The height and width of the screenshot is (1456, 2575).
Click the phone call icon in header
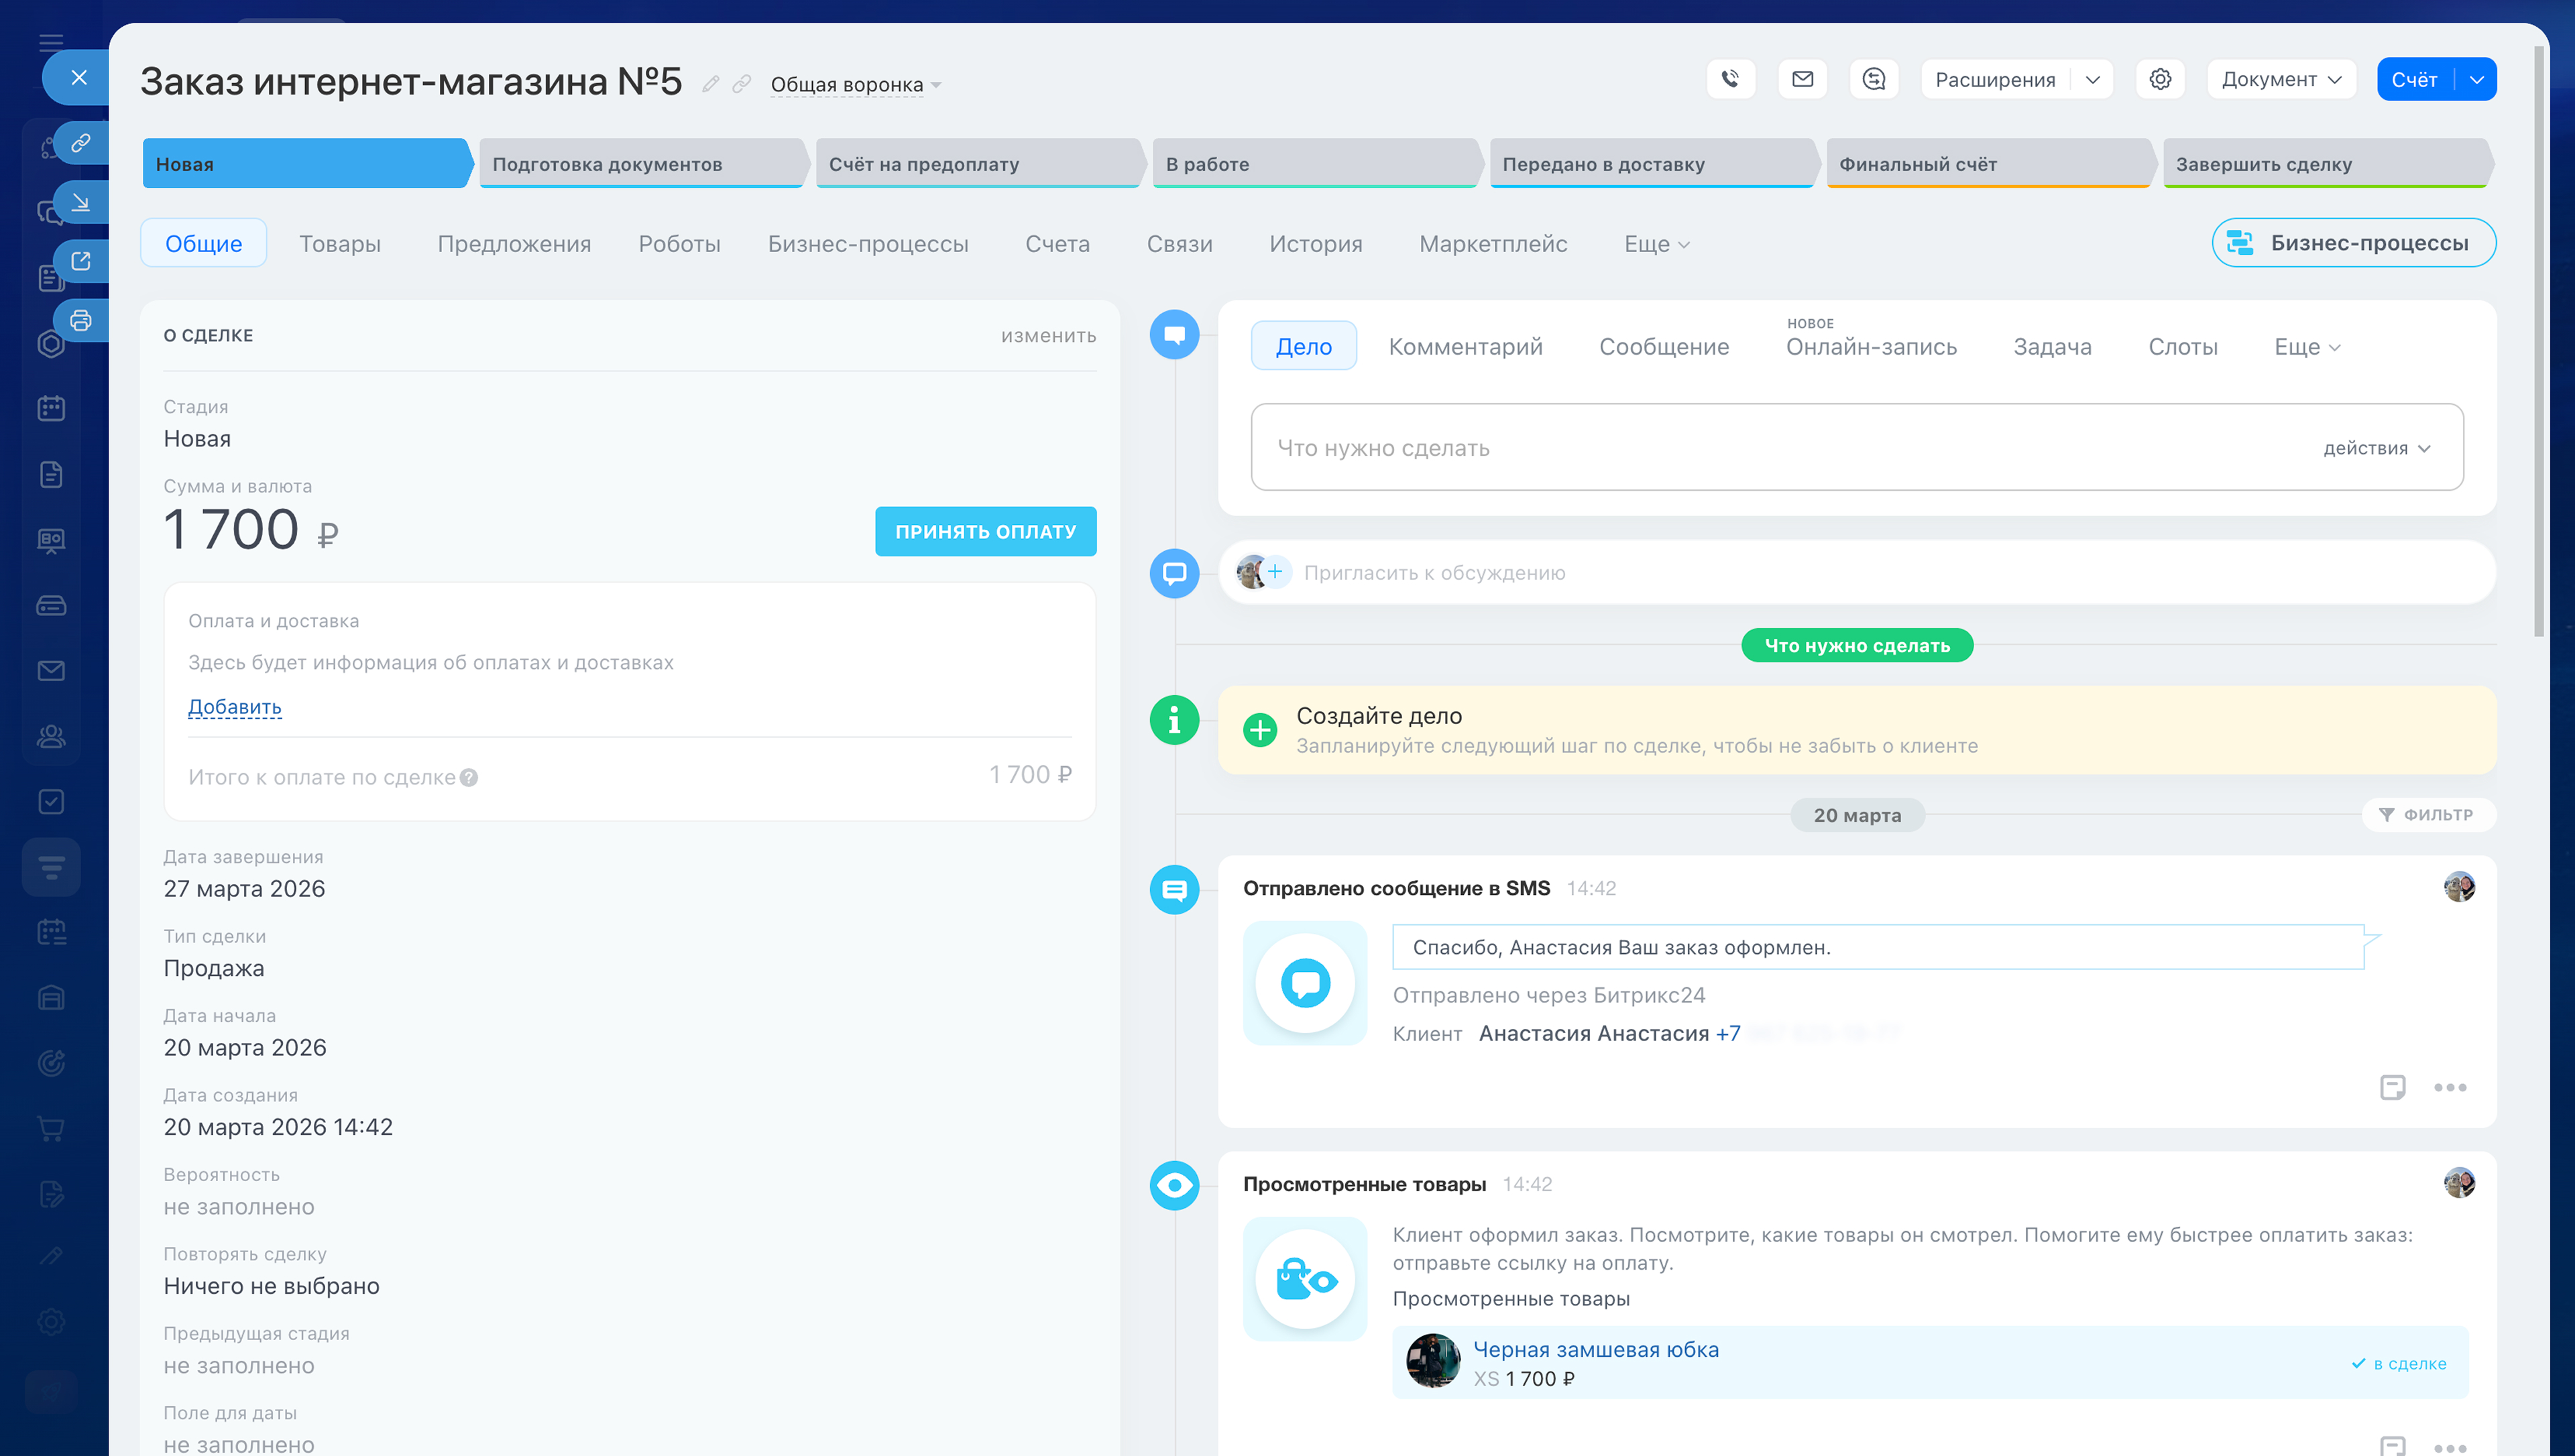(1730, 79)
